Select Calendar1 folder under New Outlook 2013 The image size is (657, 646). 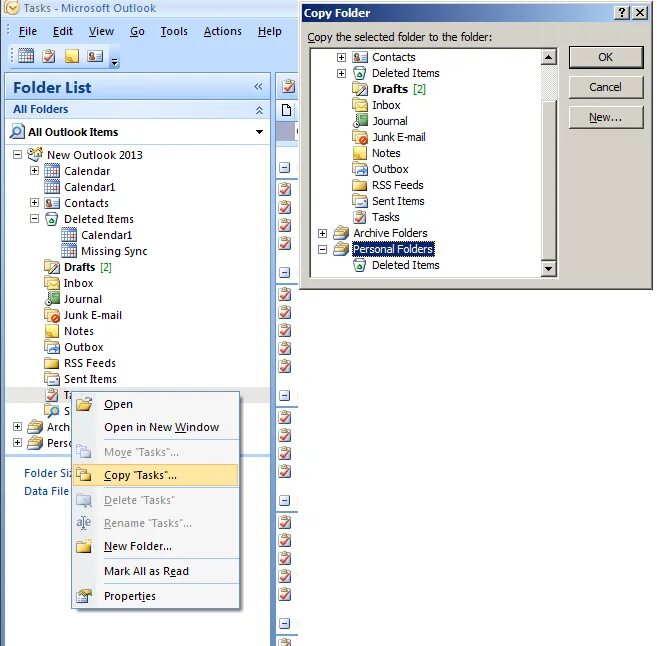coord(89,187)
